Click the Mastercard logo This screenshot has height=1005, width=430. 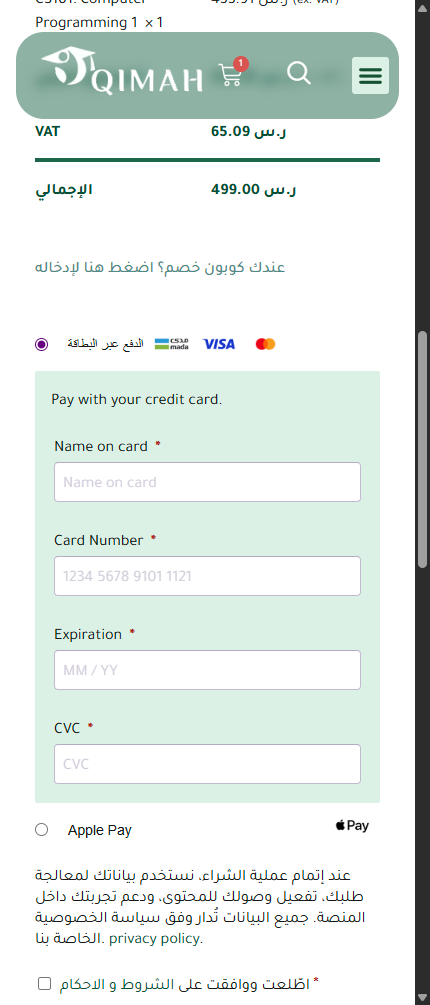pos(265,344)
